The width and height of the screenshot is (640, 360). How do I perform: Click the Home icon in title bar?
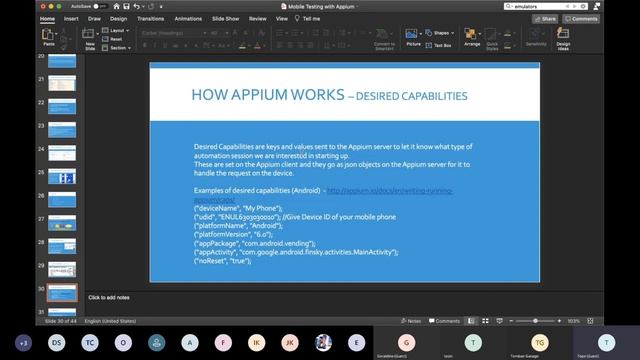117,7
